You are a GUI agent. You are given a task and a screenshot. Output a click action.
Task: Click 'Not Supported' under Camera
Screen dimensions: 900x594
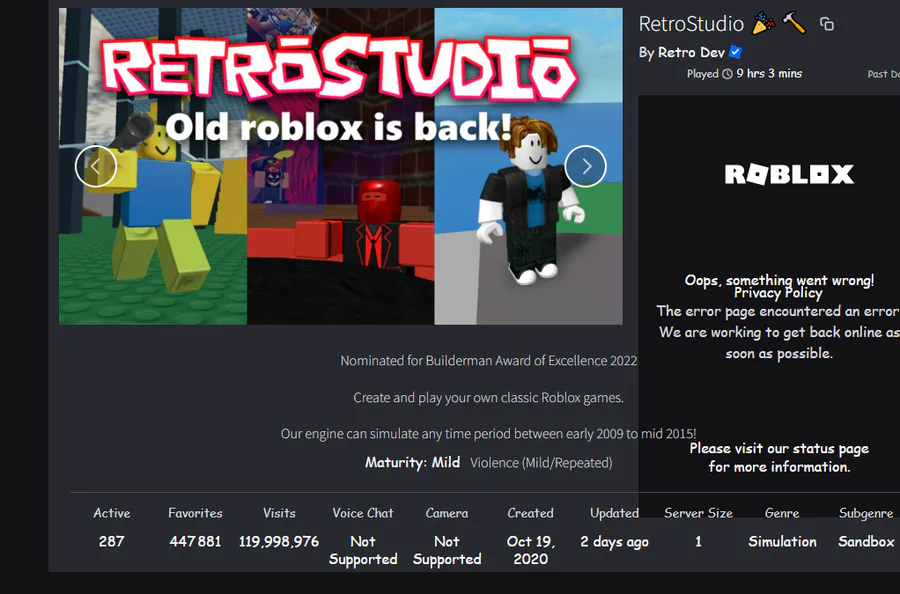pyautogui.click(x=447, y=550)
